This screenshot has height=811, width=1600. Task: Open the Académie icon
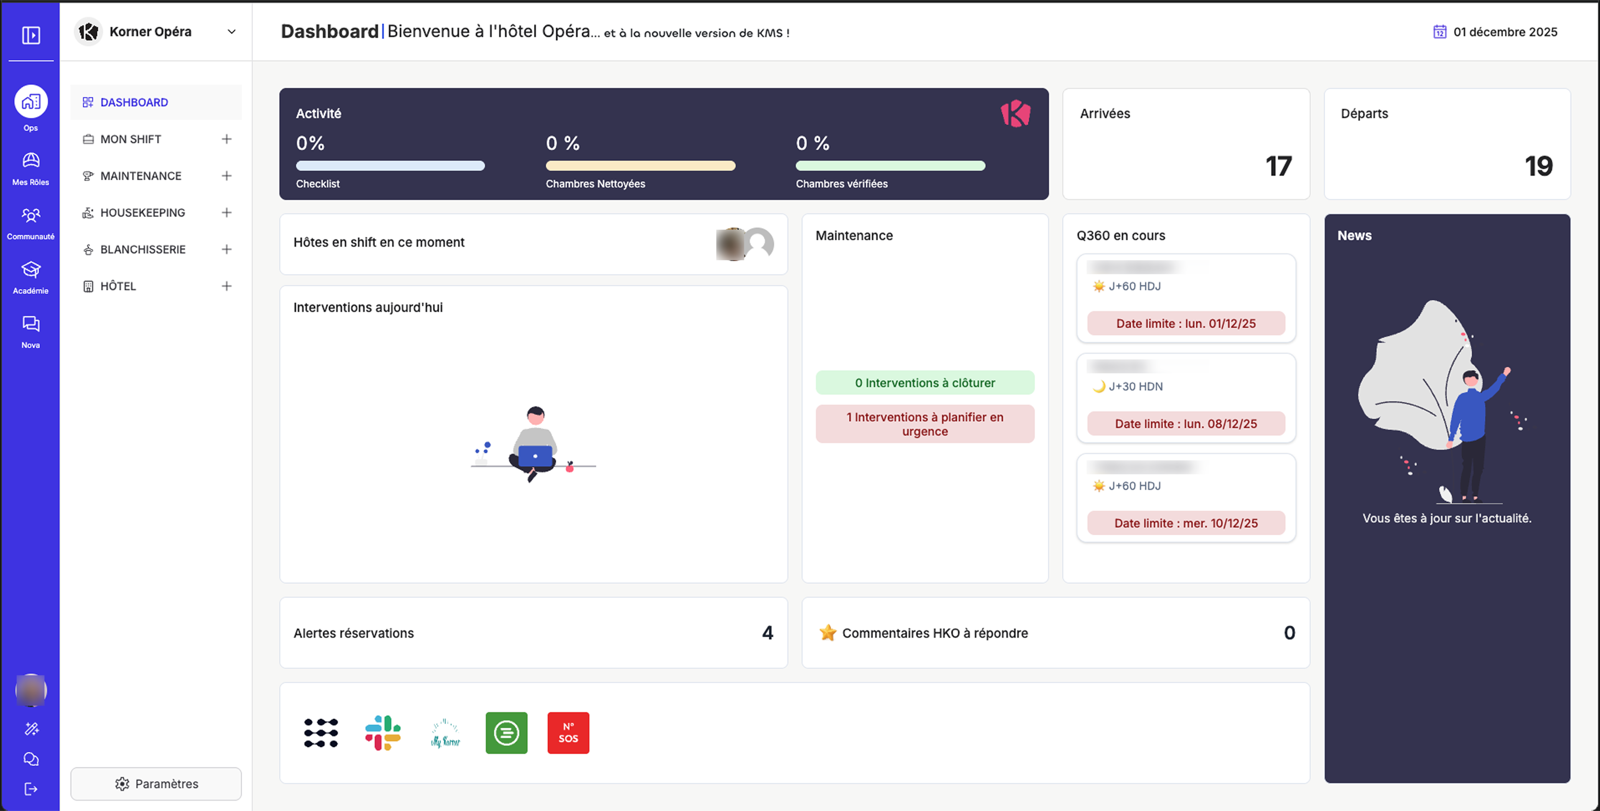point(31,270)
